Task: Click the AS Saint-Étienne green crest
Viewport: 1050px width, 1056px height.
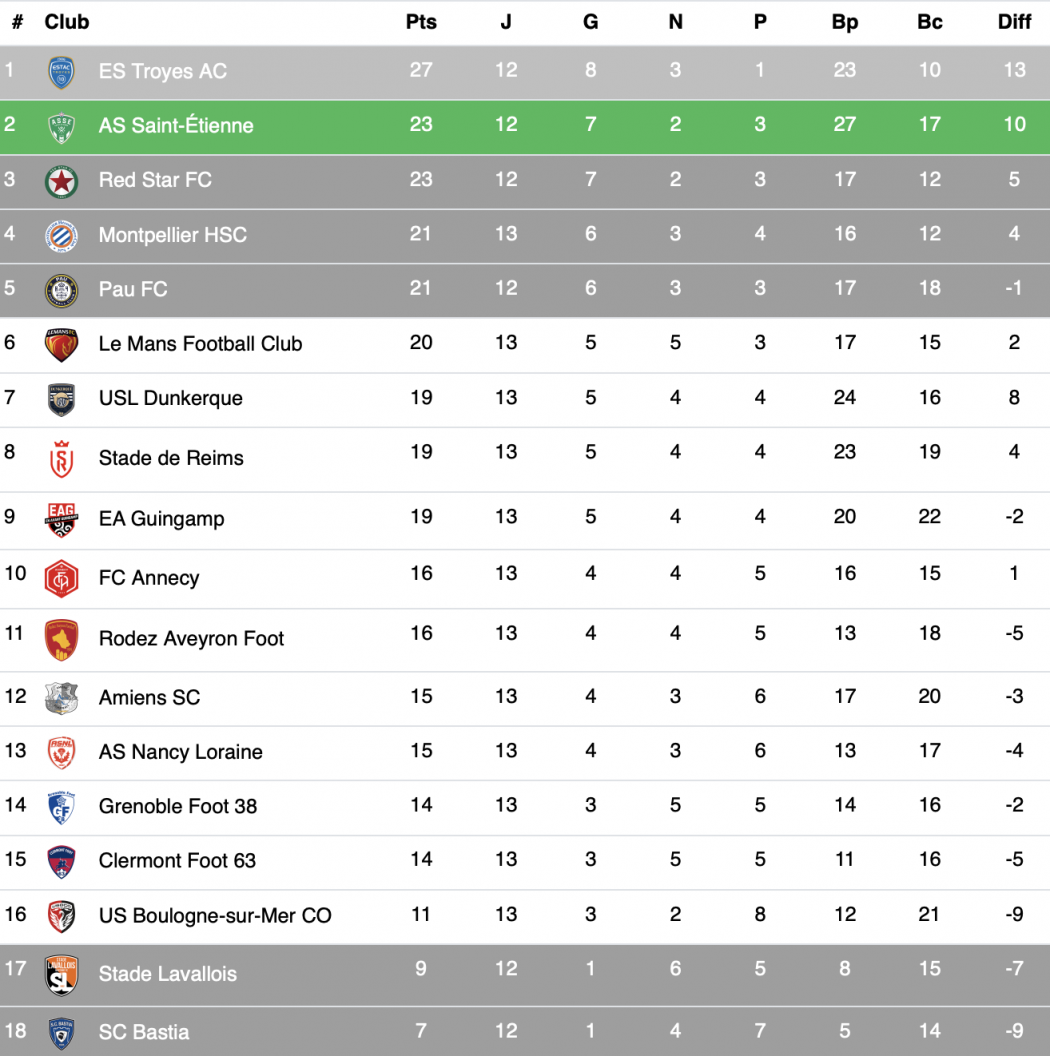Action: 62,126
